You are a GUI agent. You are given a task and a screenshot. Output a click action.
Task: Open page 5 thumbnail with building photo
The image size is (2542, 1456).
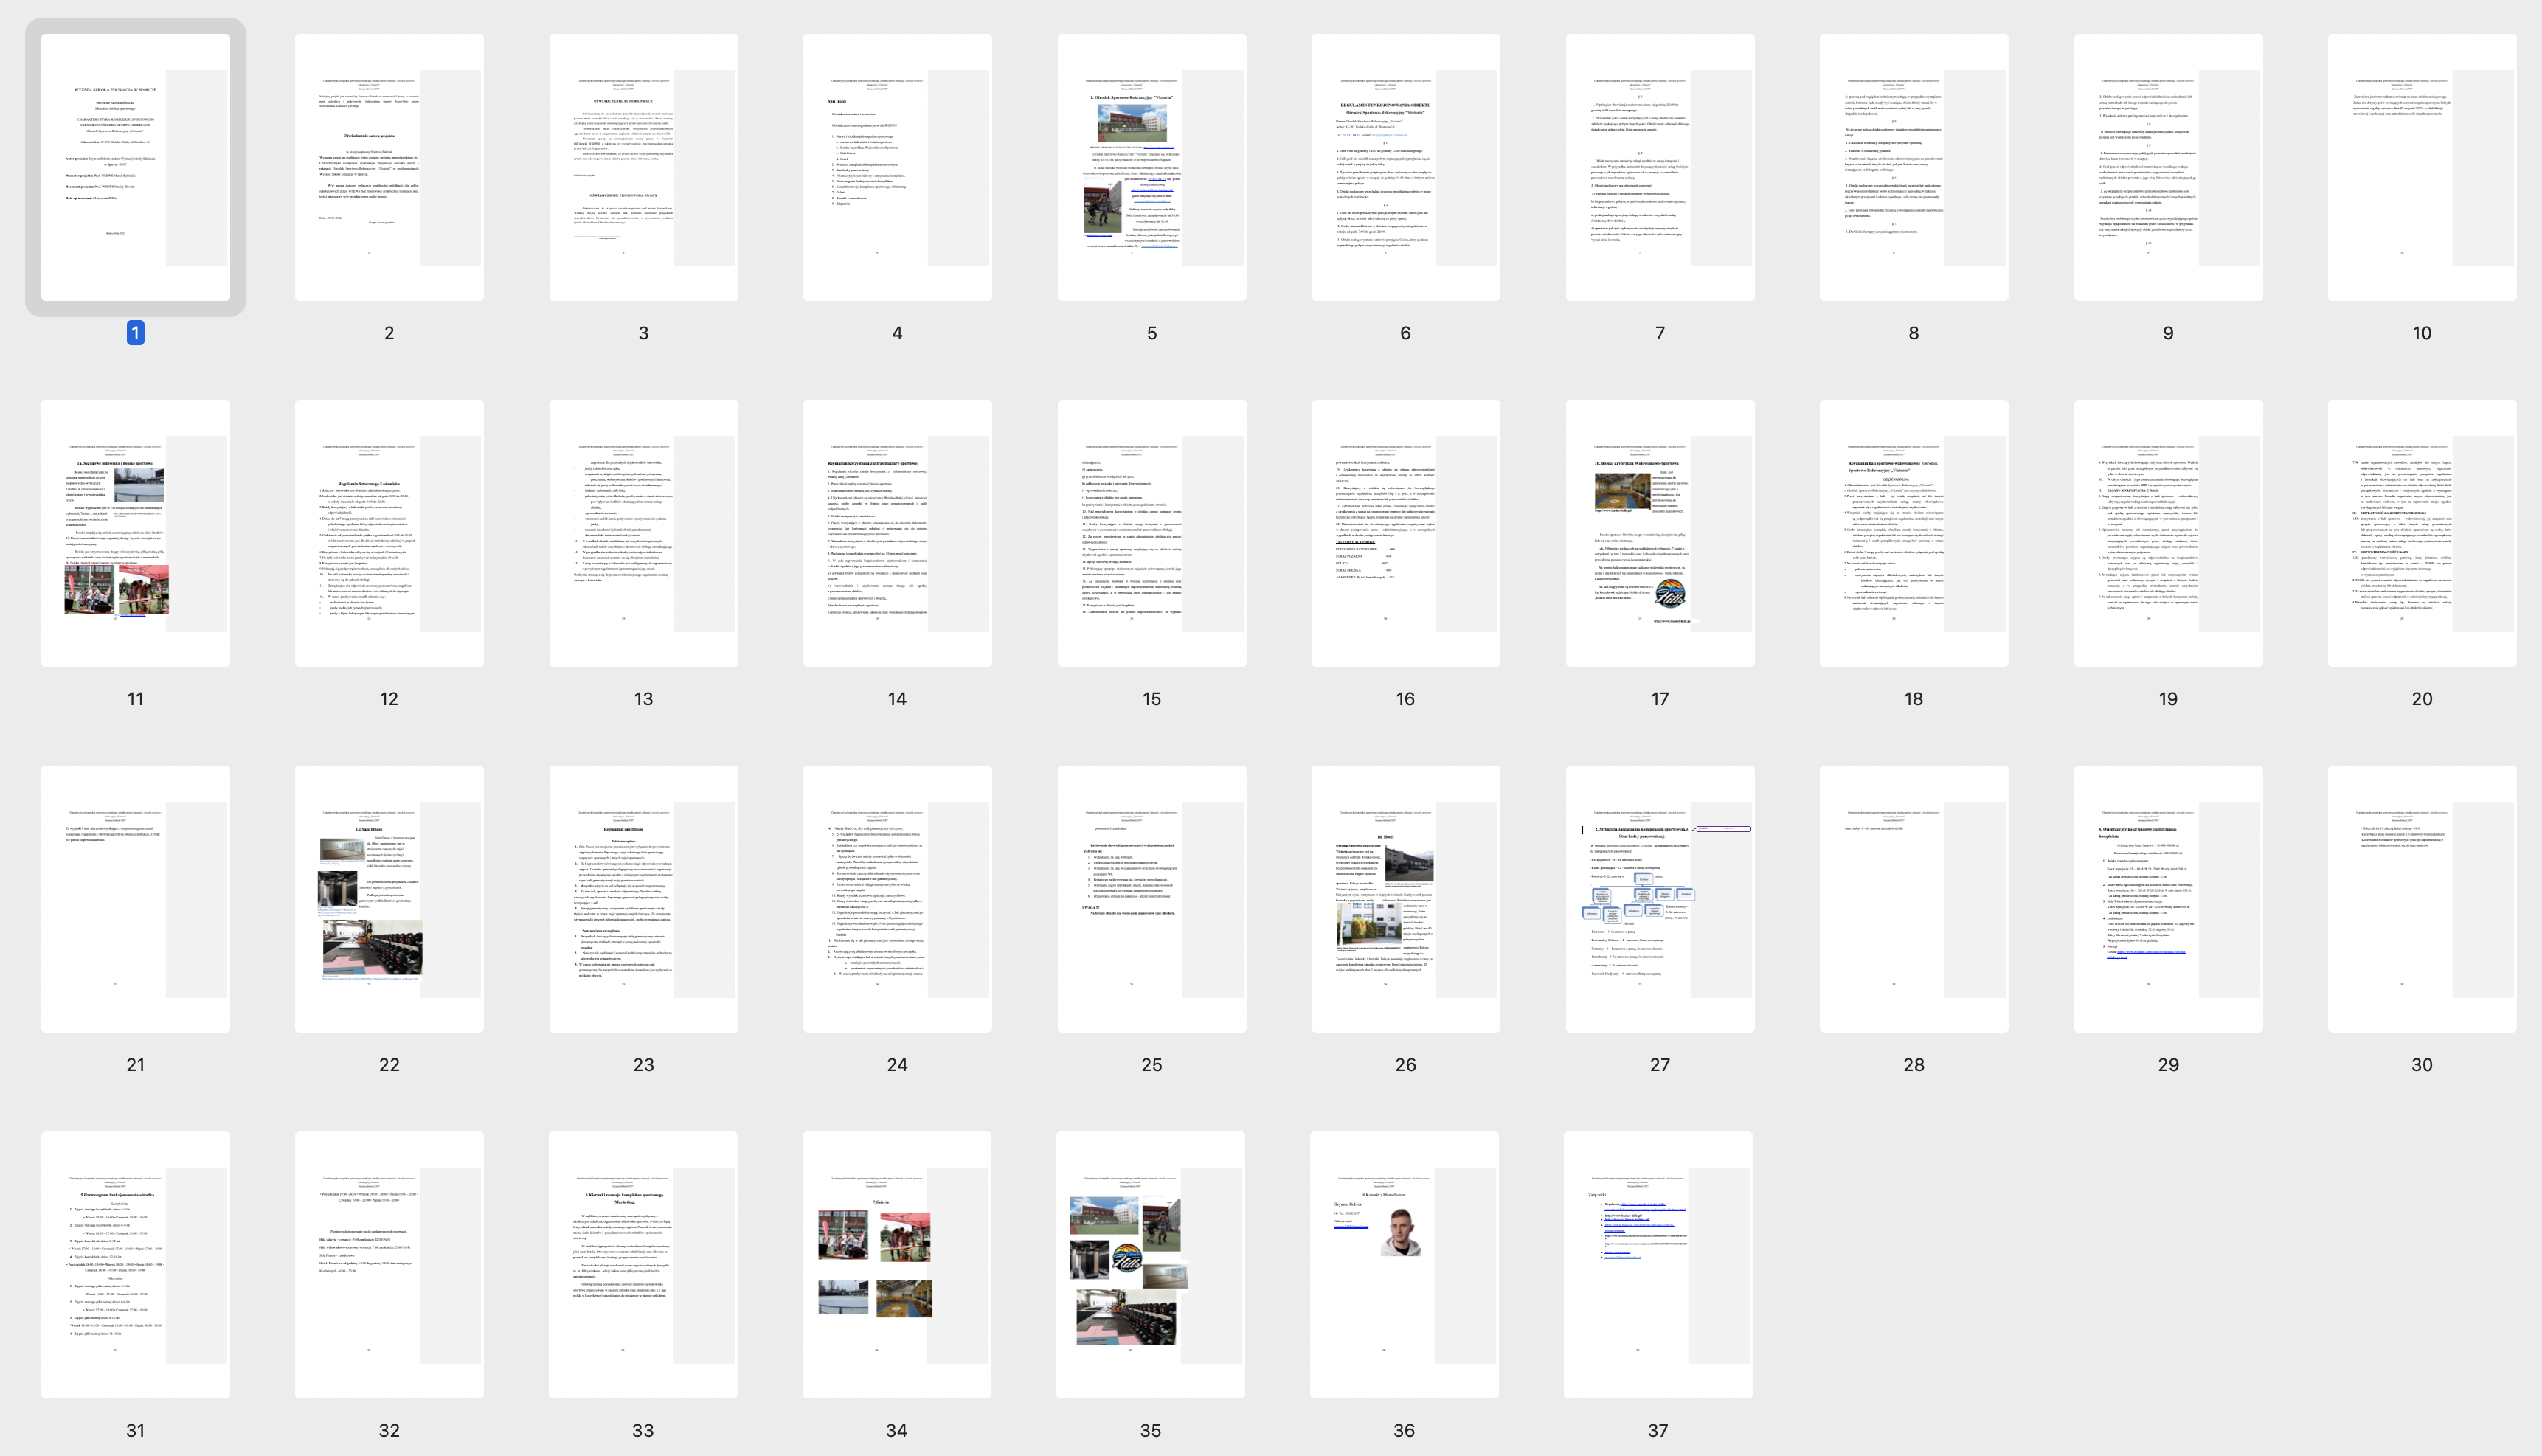(x=1151, y=167)
